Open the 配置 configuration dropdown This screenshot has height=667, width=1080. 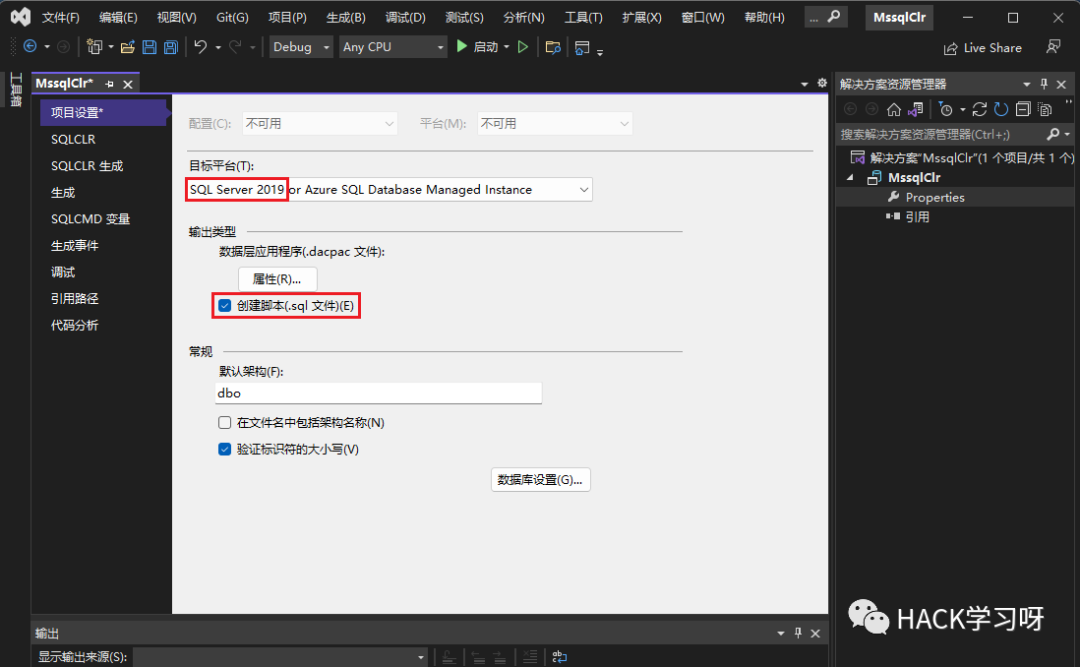point(320,123)
